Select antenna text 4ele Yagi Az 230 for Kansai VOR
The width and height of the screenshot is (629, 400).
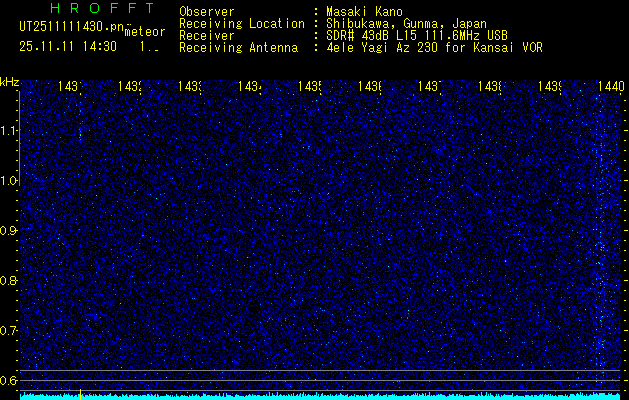point(434,48)
